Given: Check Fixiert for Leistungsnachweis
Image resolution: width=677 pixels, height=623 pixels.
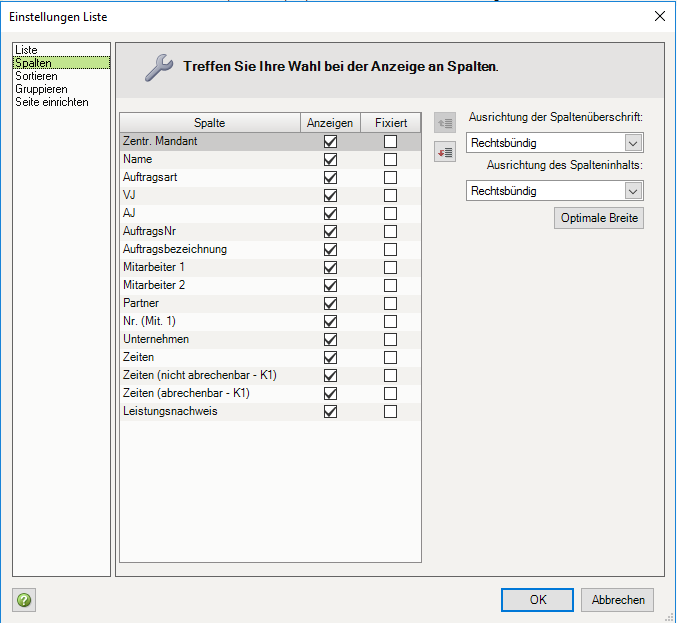Looking at the screenshot, I should click(x=390, y=411).
